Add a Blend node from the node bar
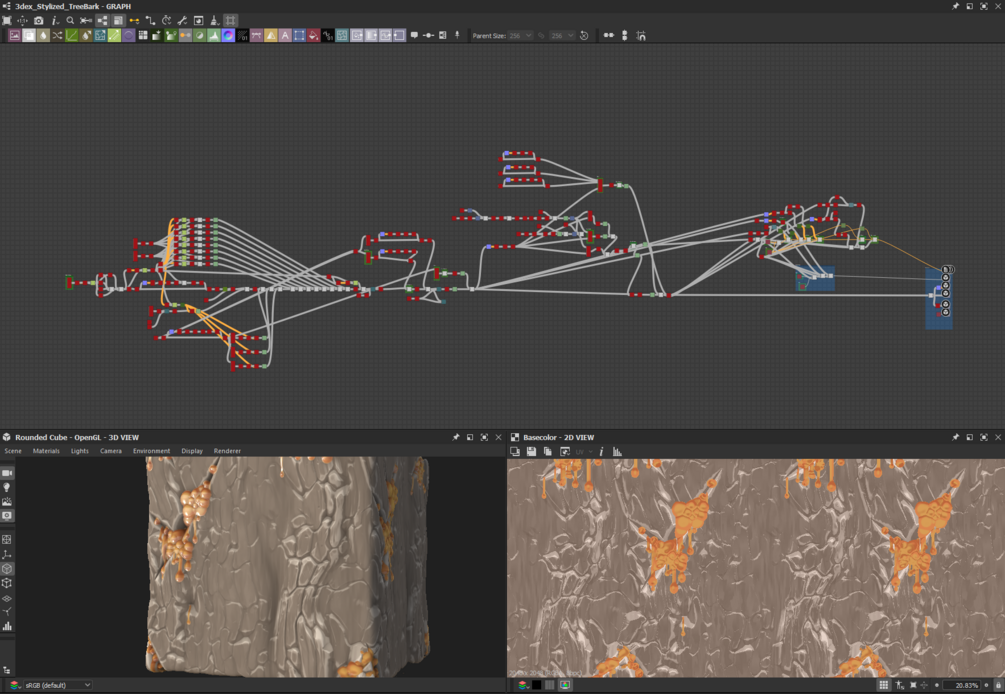Viewport: 1005px width, 694px height. point(29,36)
